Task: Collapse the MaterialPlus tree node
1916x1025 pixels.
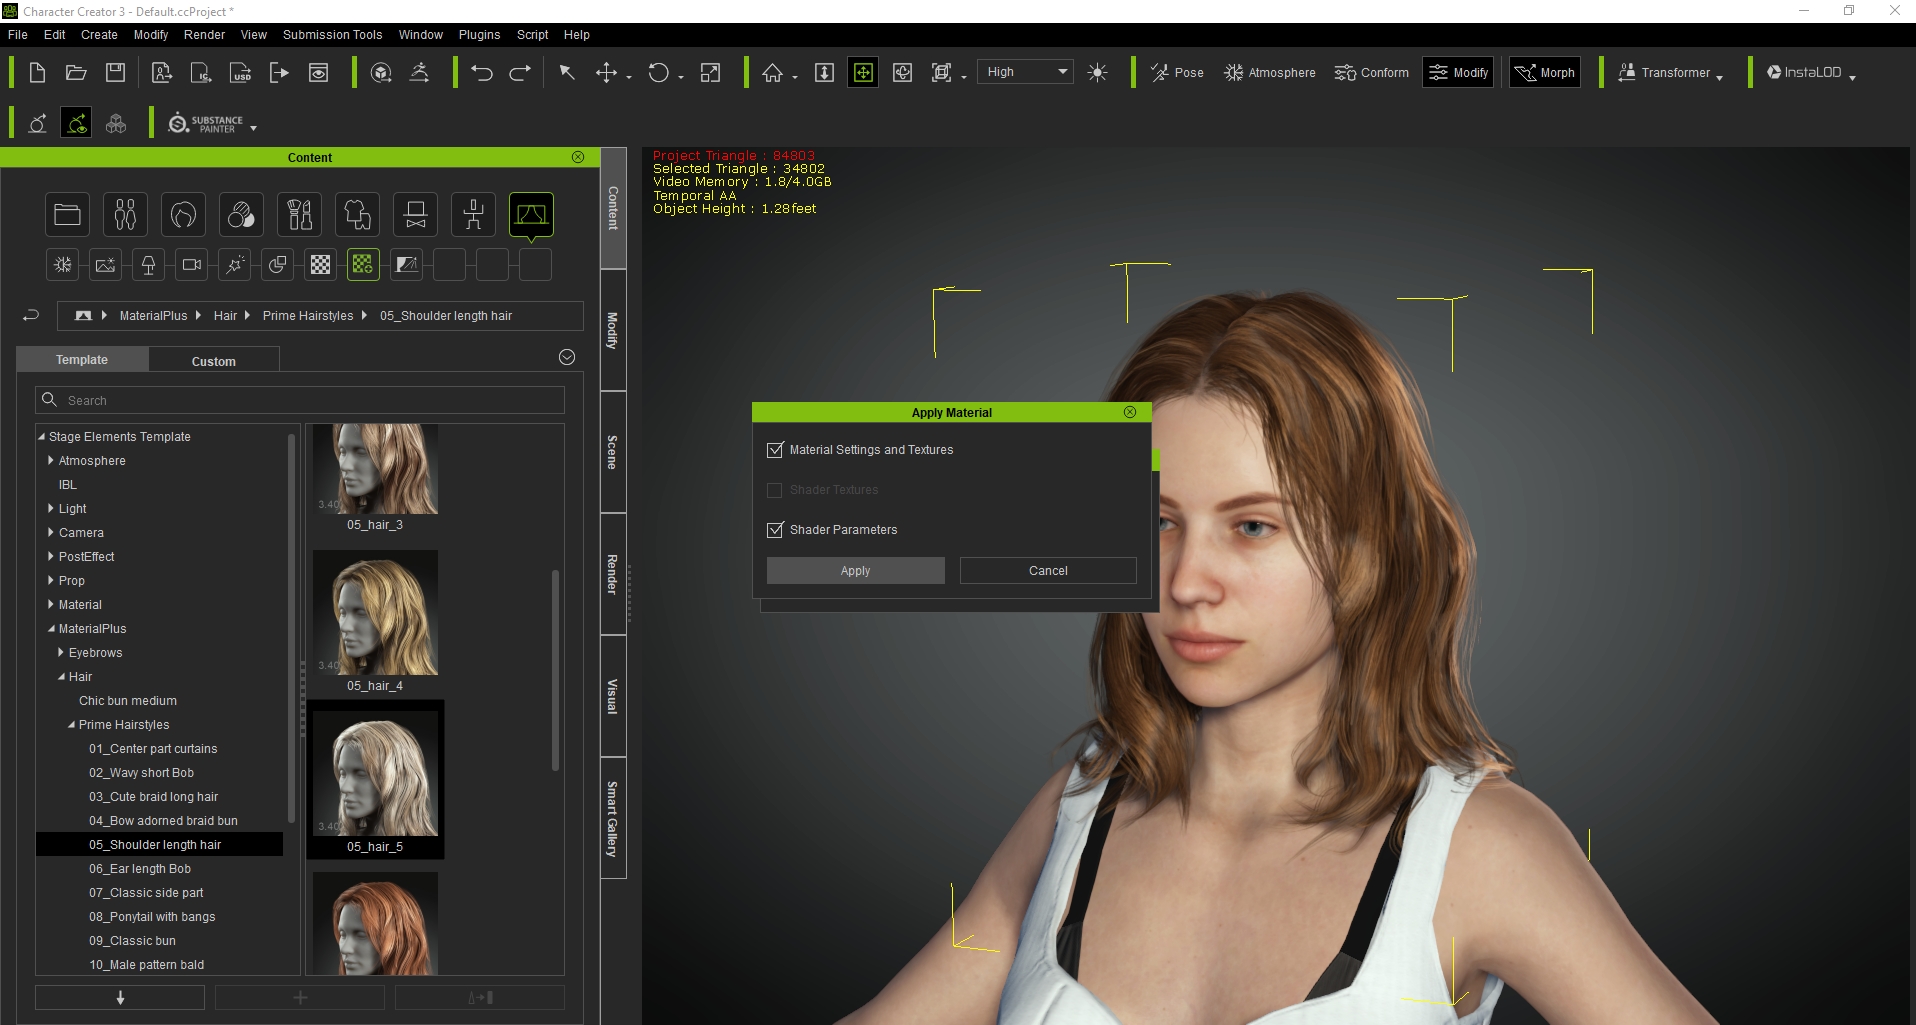Action: click(51, 629)
